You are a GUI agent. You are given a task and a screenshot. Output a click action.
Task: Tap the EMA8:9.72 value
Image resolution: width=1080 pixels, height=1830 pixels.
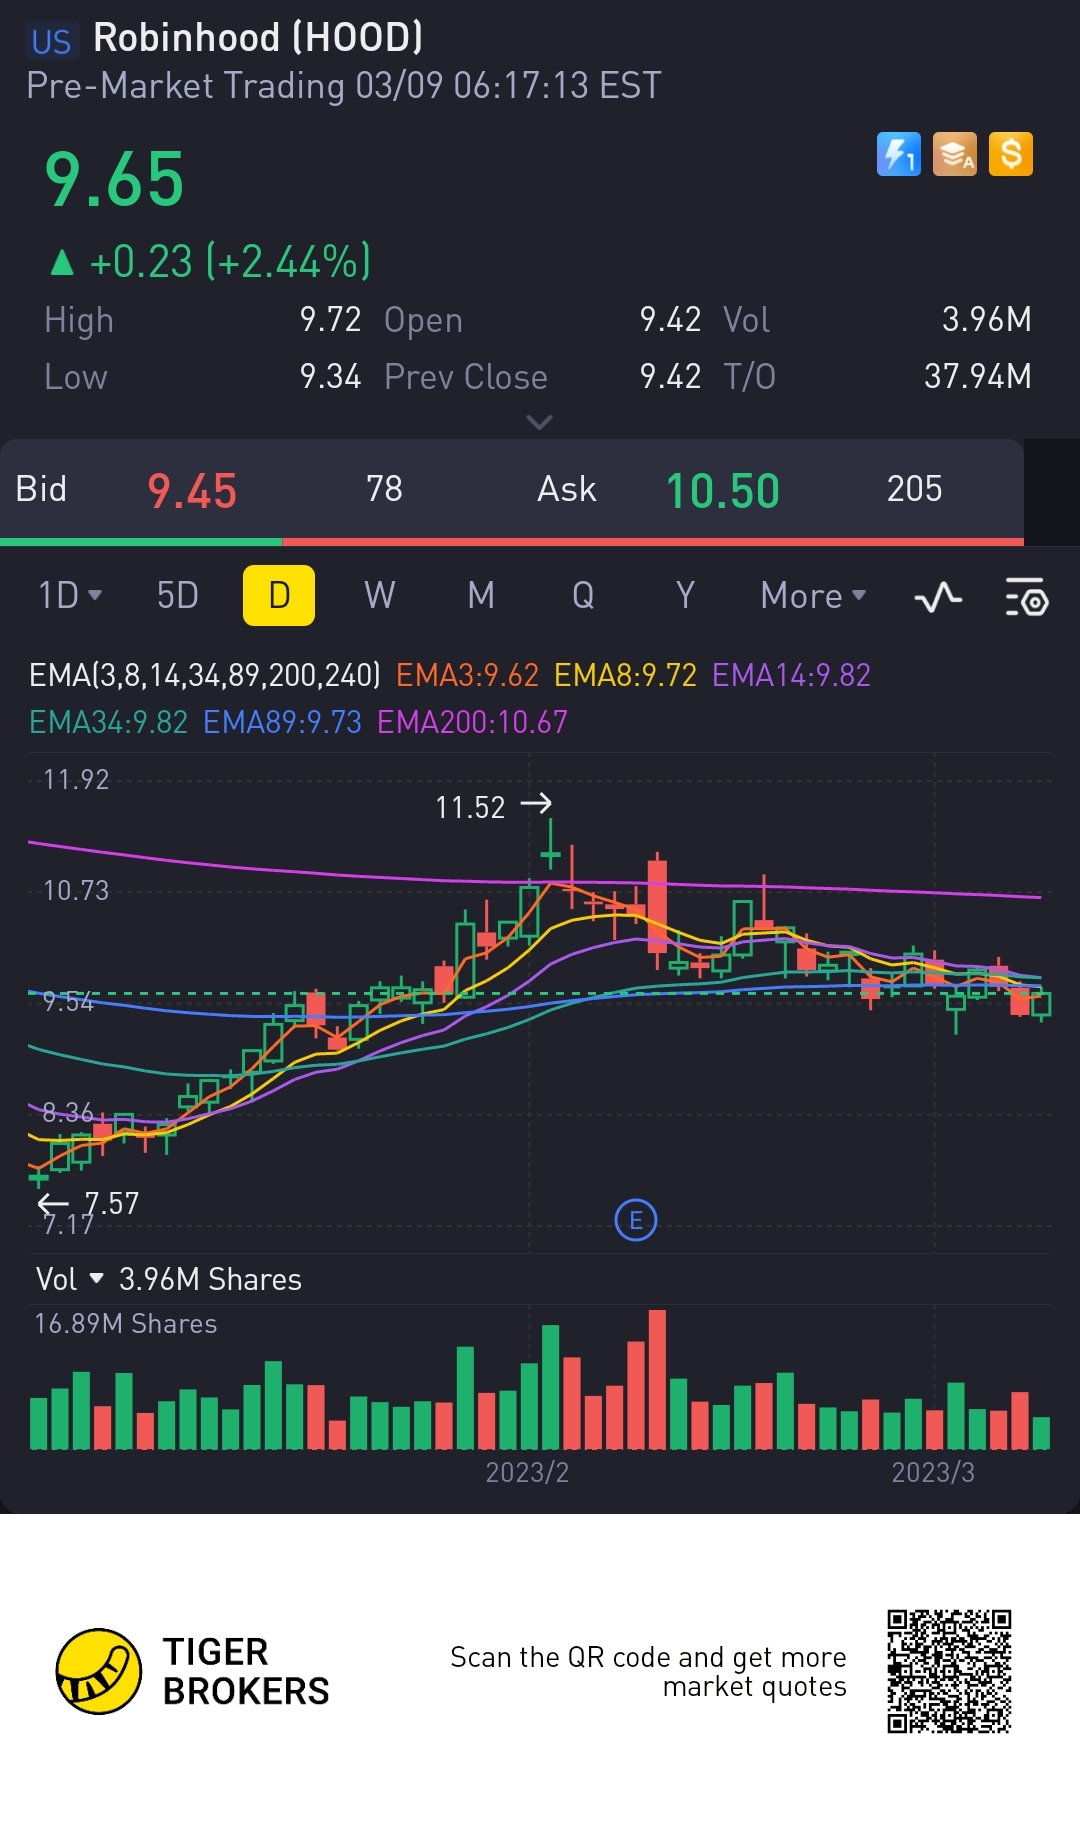tap(625, 675)
